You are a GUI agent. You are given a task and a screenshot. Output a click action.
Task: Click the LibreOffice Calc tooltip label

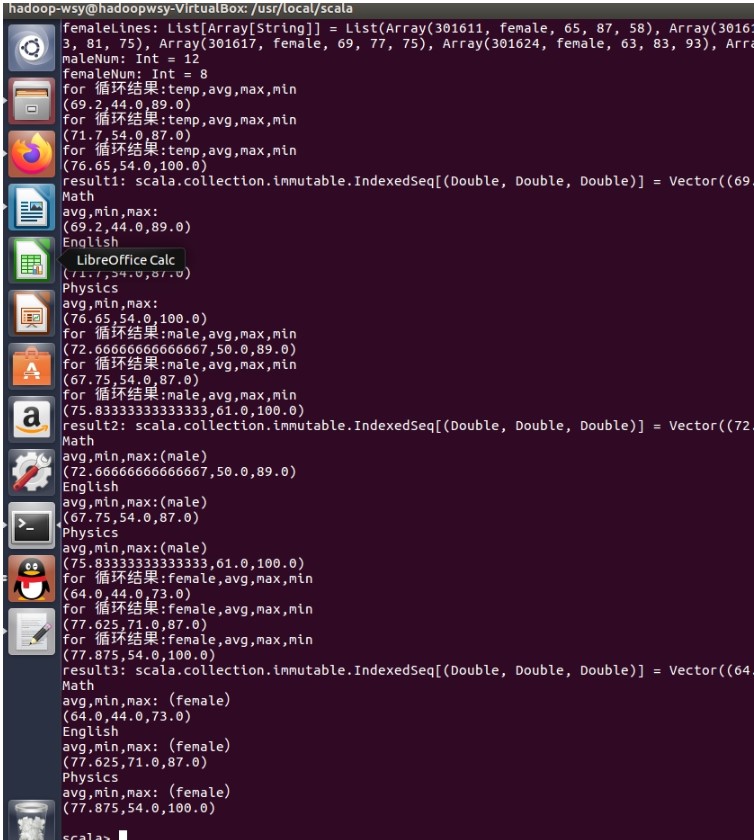pos(125,260)
